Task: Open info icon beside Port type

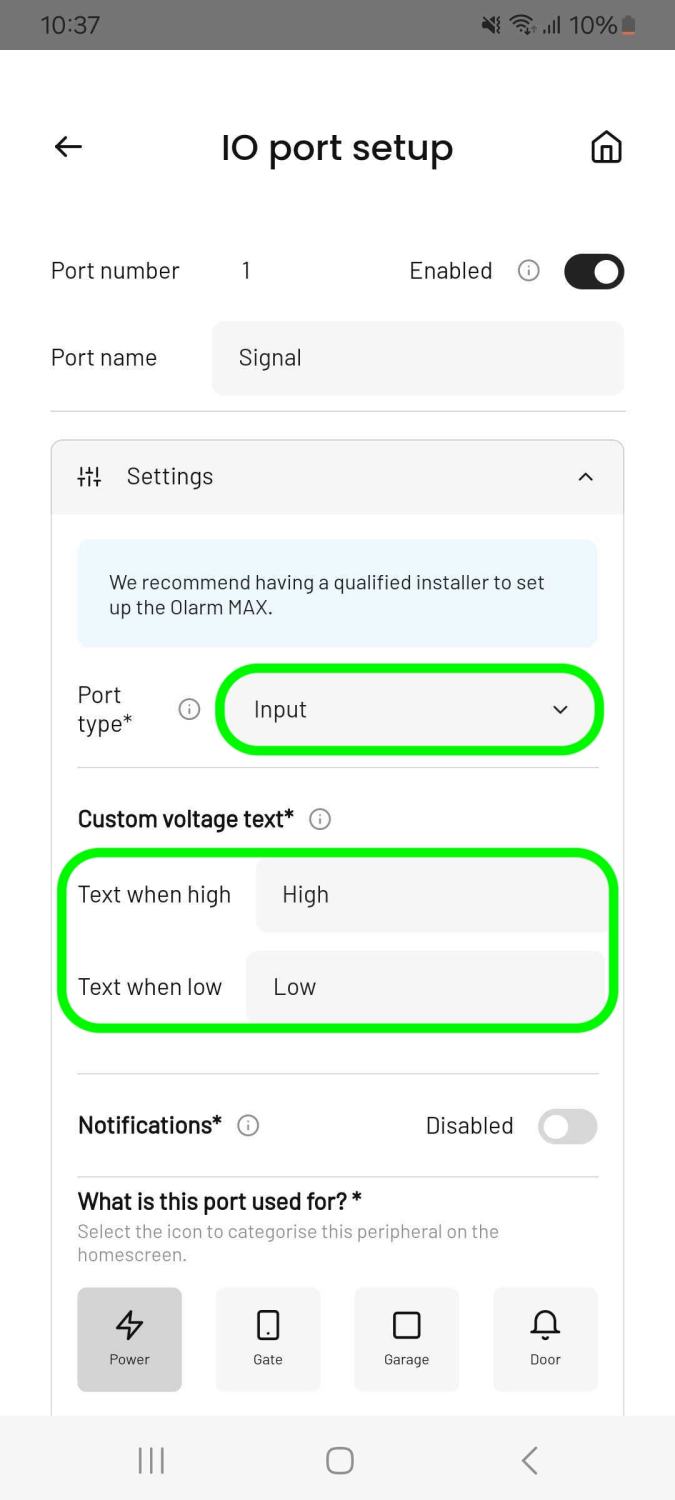Action: click(189, 709)
